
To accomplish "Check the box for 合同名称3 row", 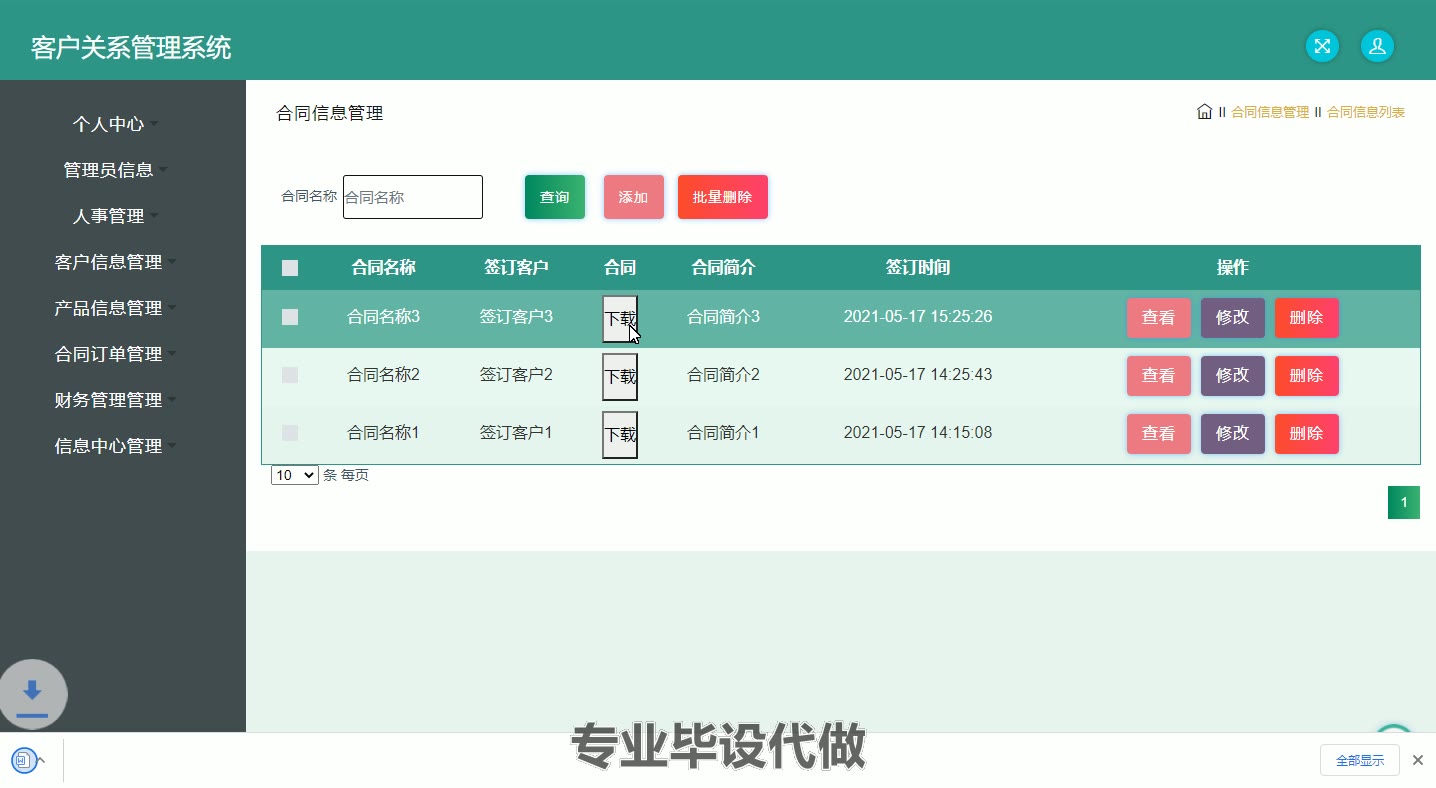I will pos(290,317).
